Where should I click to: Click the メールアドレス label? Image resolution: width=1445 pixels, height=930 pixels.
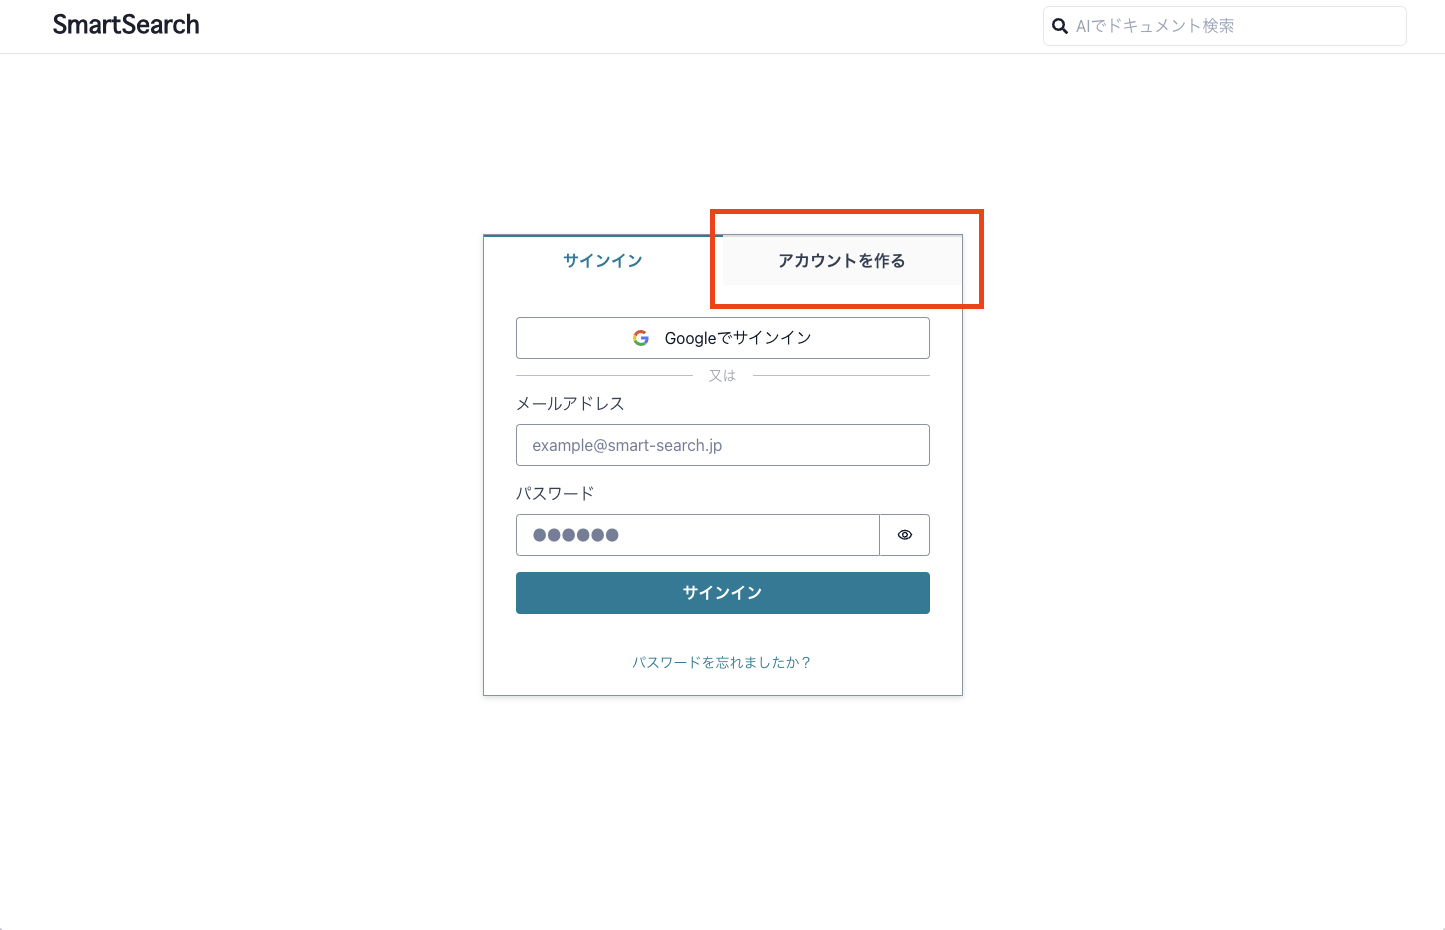(570, 403)
